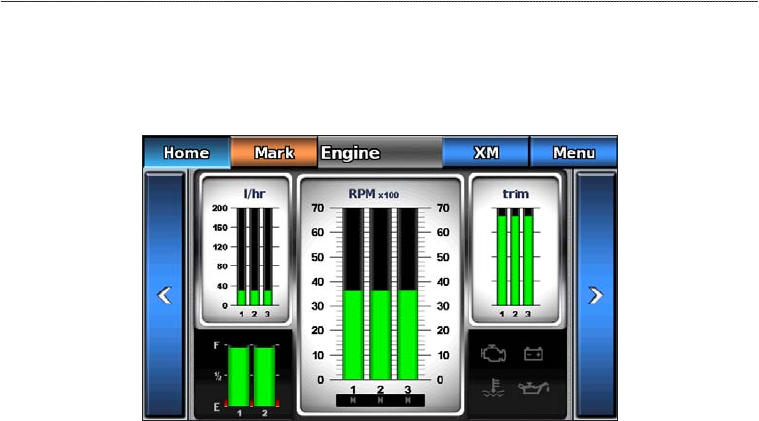Tap the gear indicator strip below RPM bars
The height and width of the screenshot is (421, 759).
(380, 400)
